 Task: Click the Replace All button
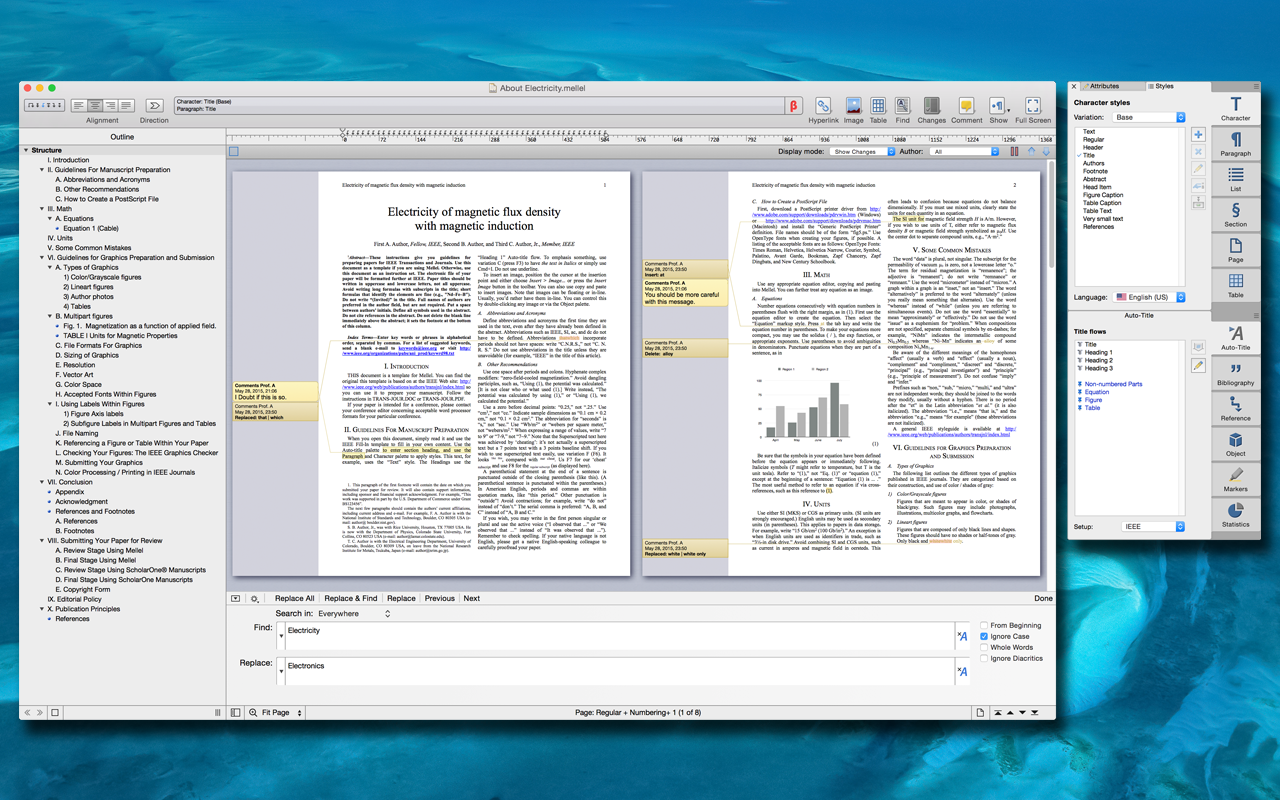[295, 598]
